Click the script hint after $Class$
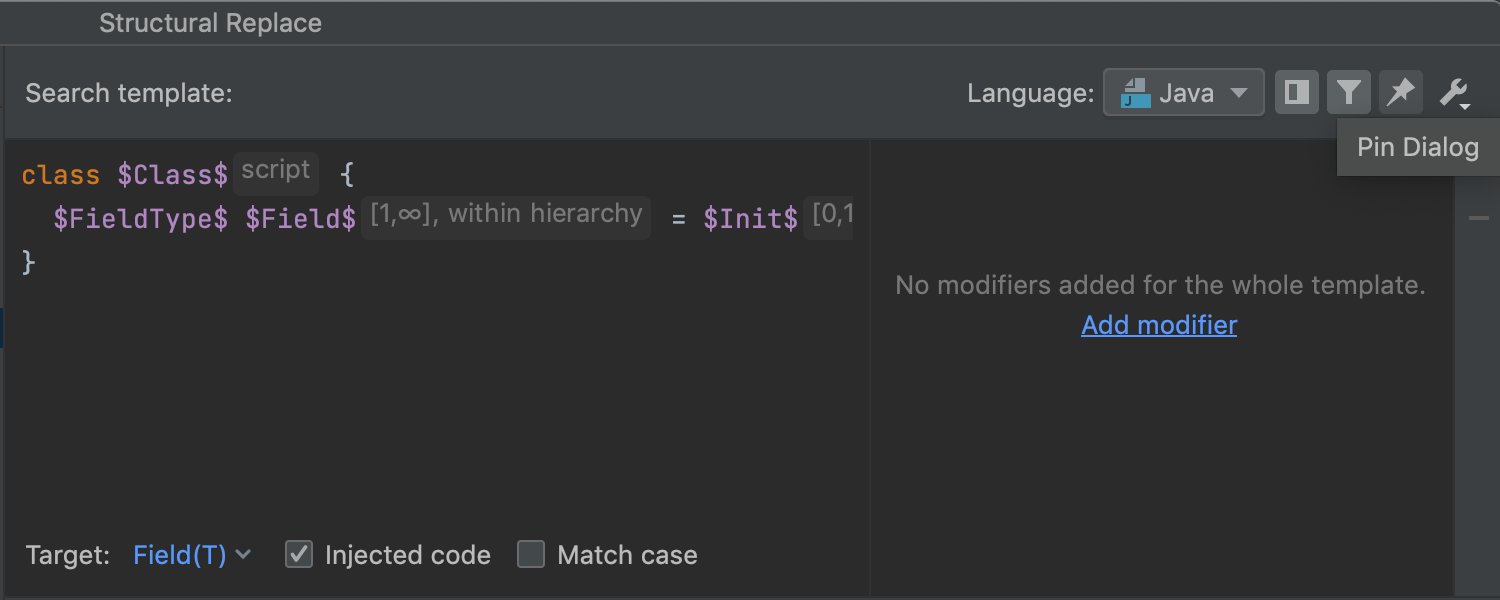Image resolution: width=1500 pixels, height=600 pixels. click(x=276, y=171)
